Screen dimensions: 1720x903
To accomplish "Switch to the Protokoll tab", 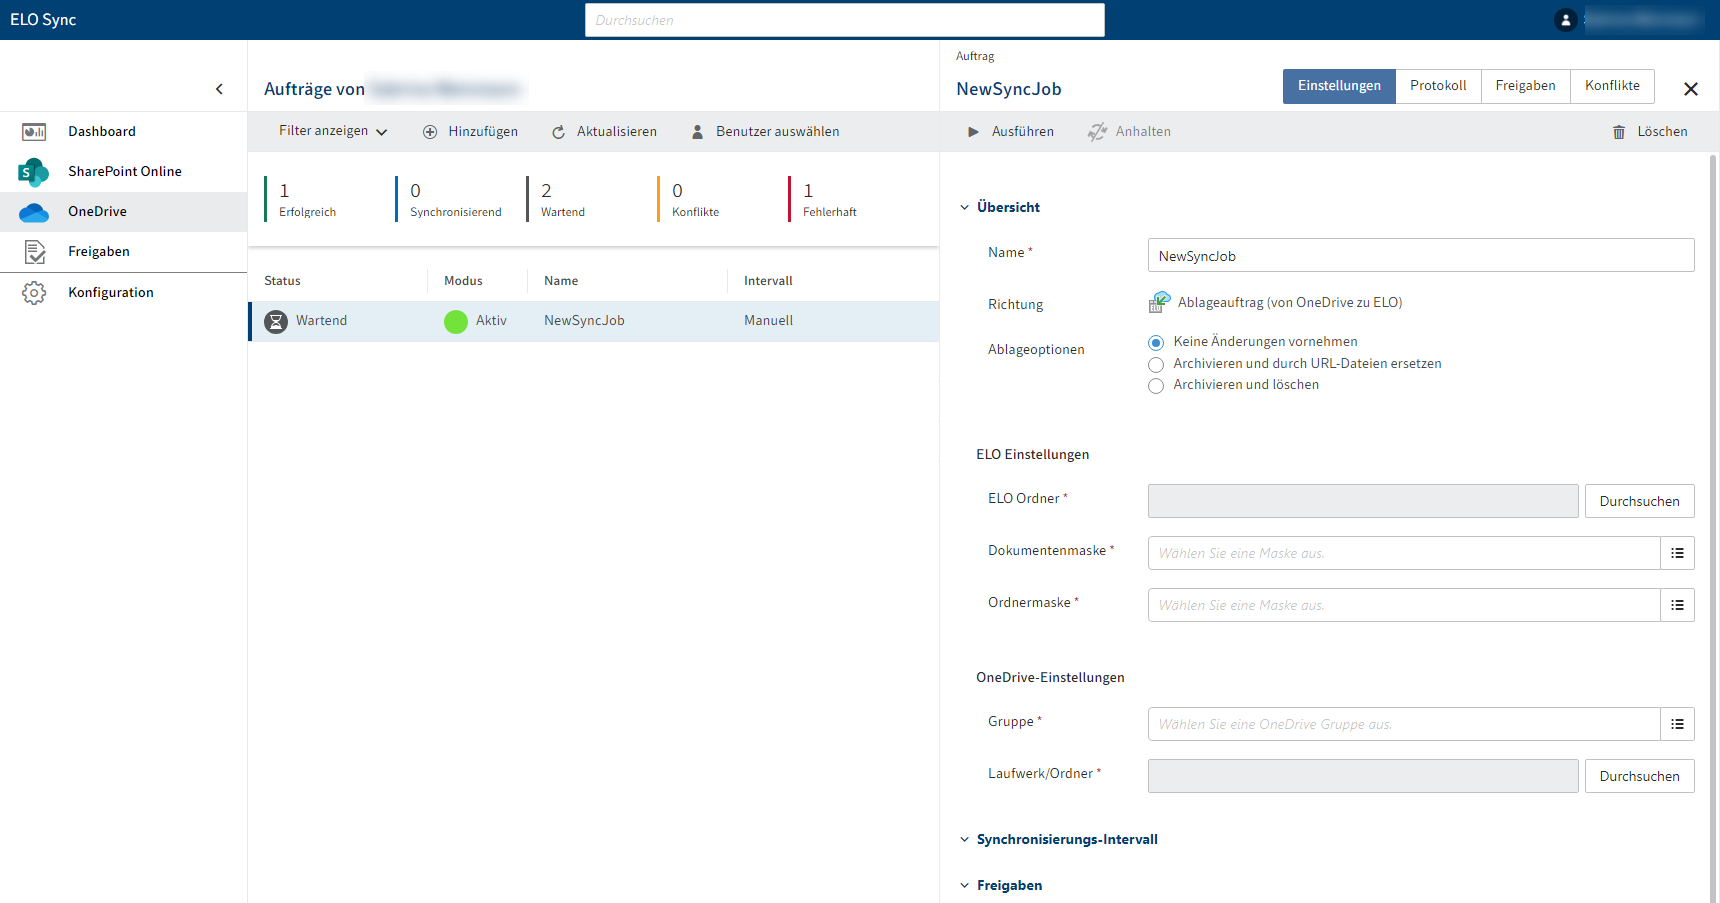I will (x=1438, y=86).
